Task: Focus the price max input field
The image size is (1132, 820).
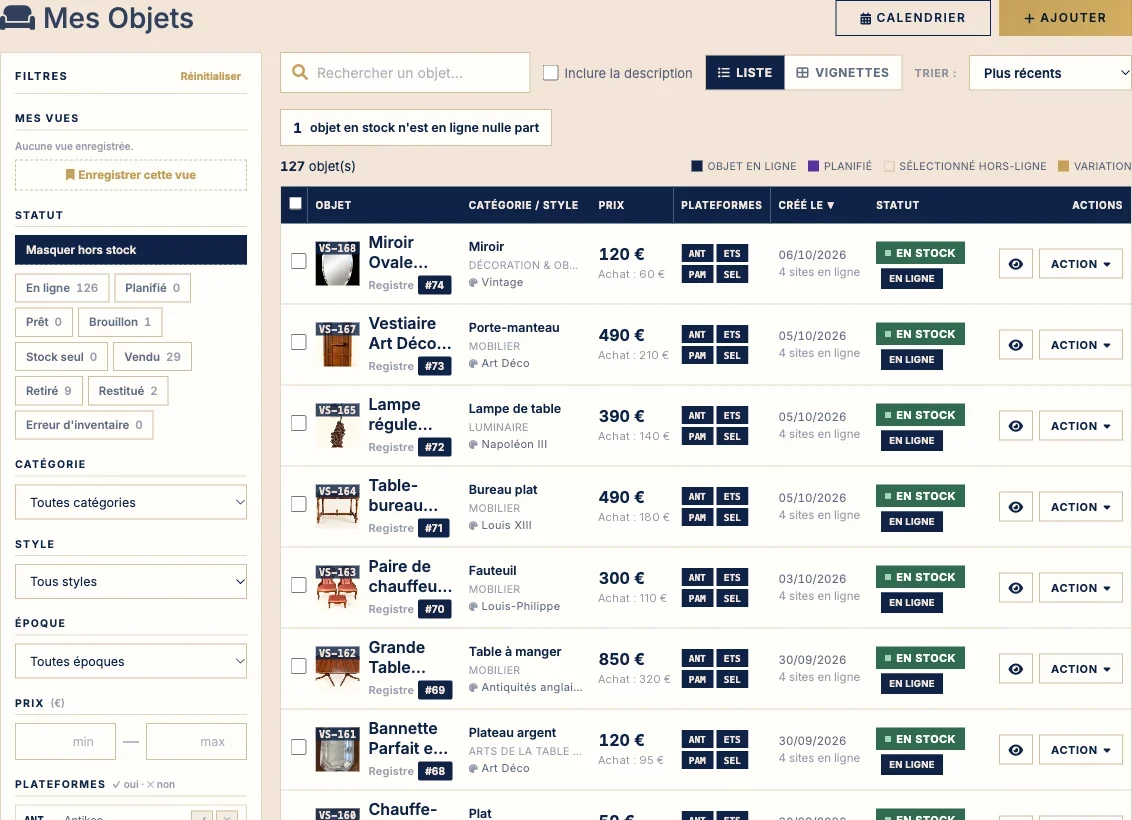Action: [196, 741]
